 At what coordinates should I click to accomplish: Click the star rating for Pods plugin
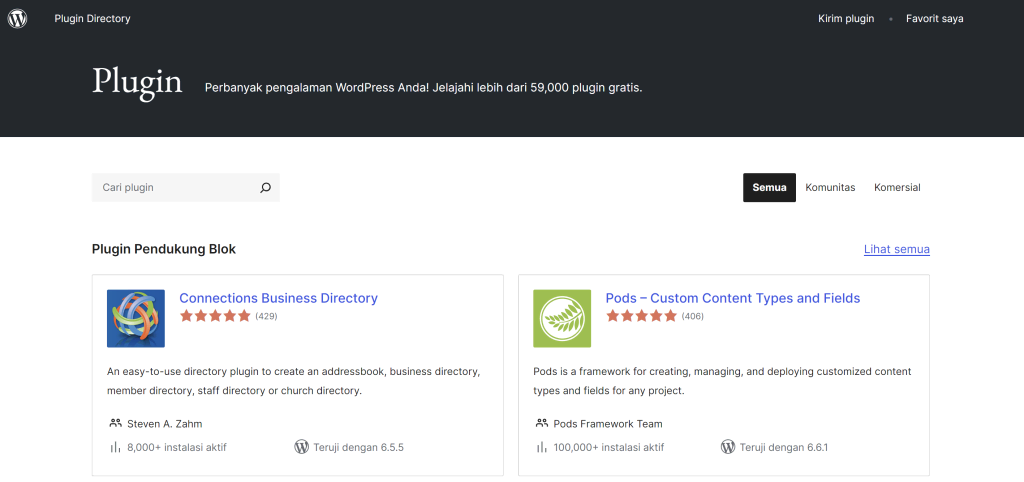641,316
